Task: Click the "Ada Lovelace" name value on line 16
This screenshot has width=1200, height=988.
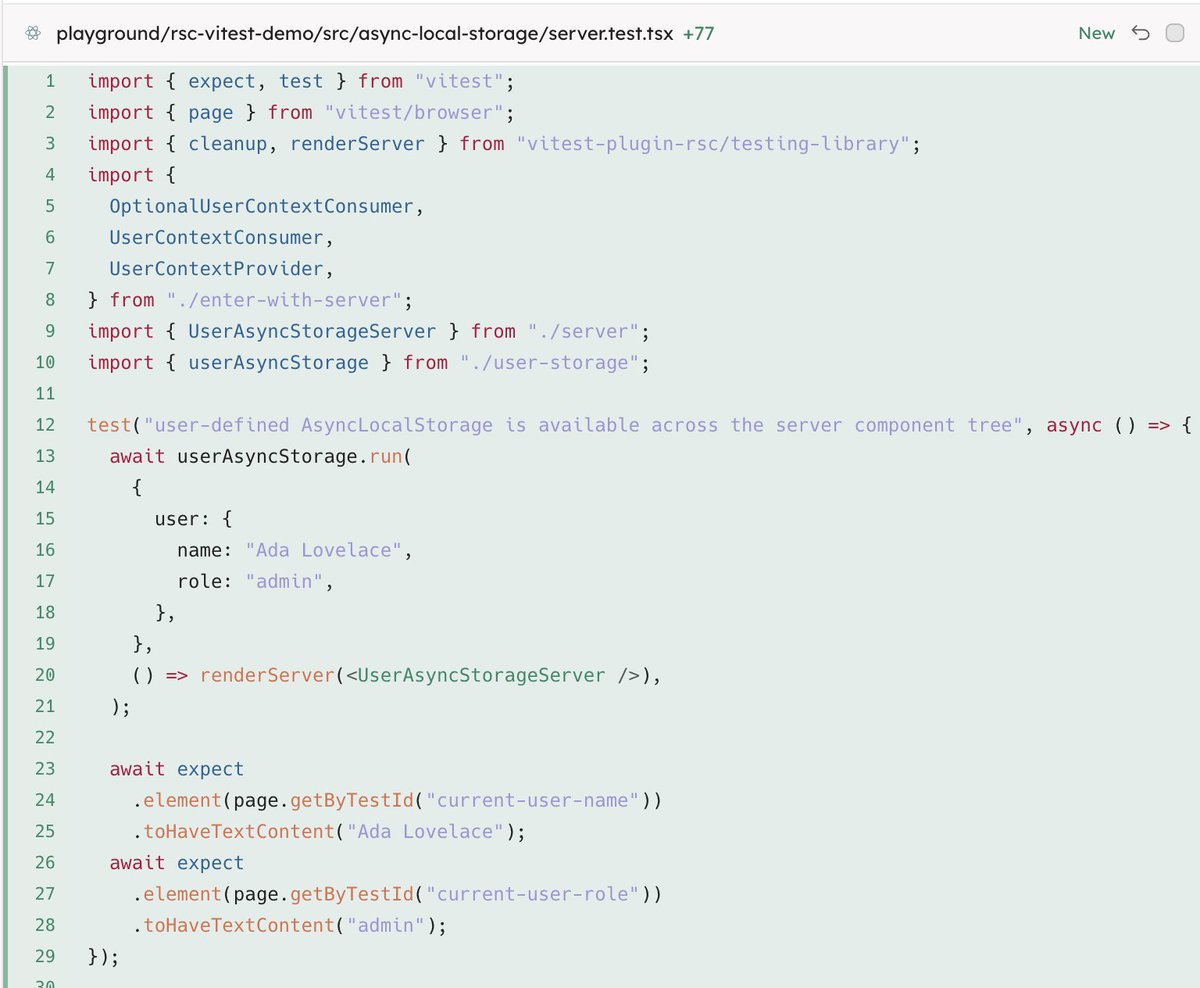Action: [323, 550]
